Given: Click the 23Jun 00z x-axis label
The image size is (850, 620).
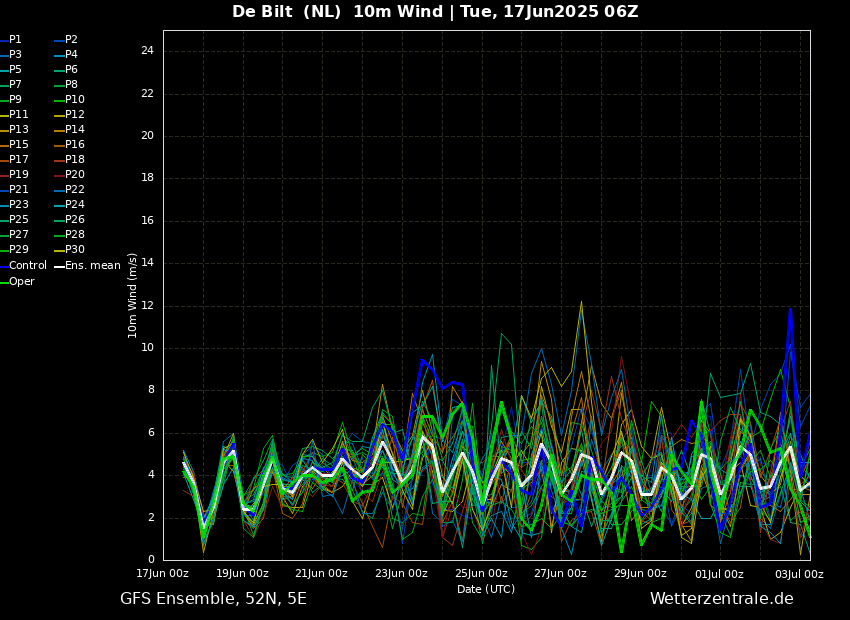Looking at the screenshot, I should [x=401, y=574].
